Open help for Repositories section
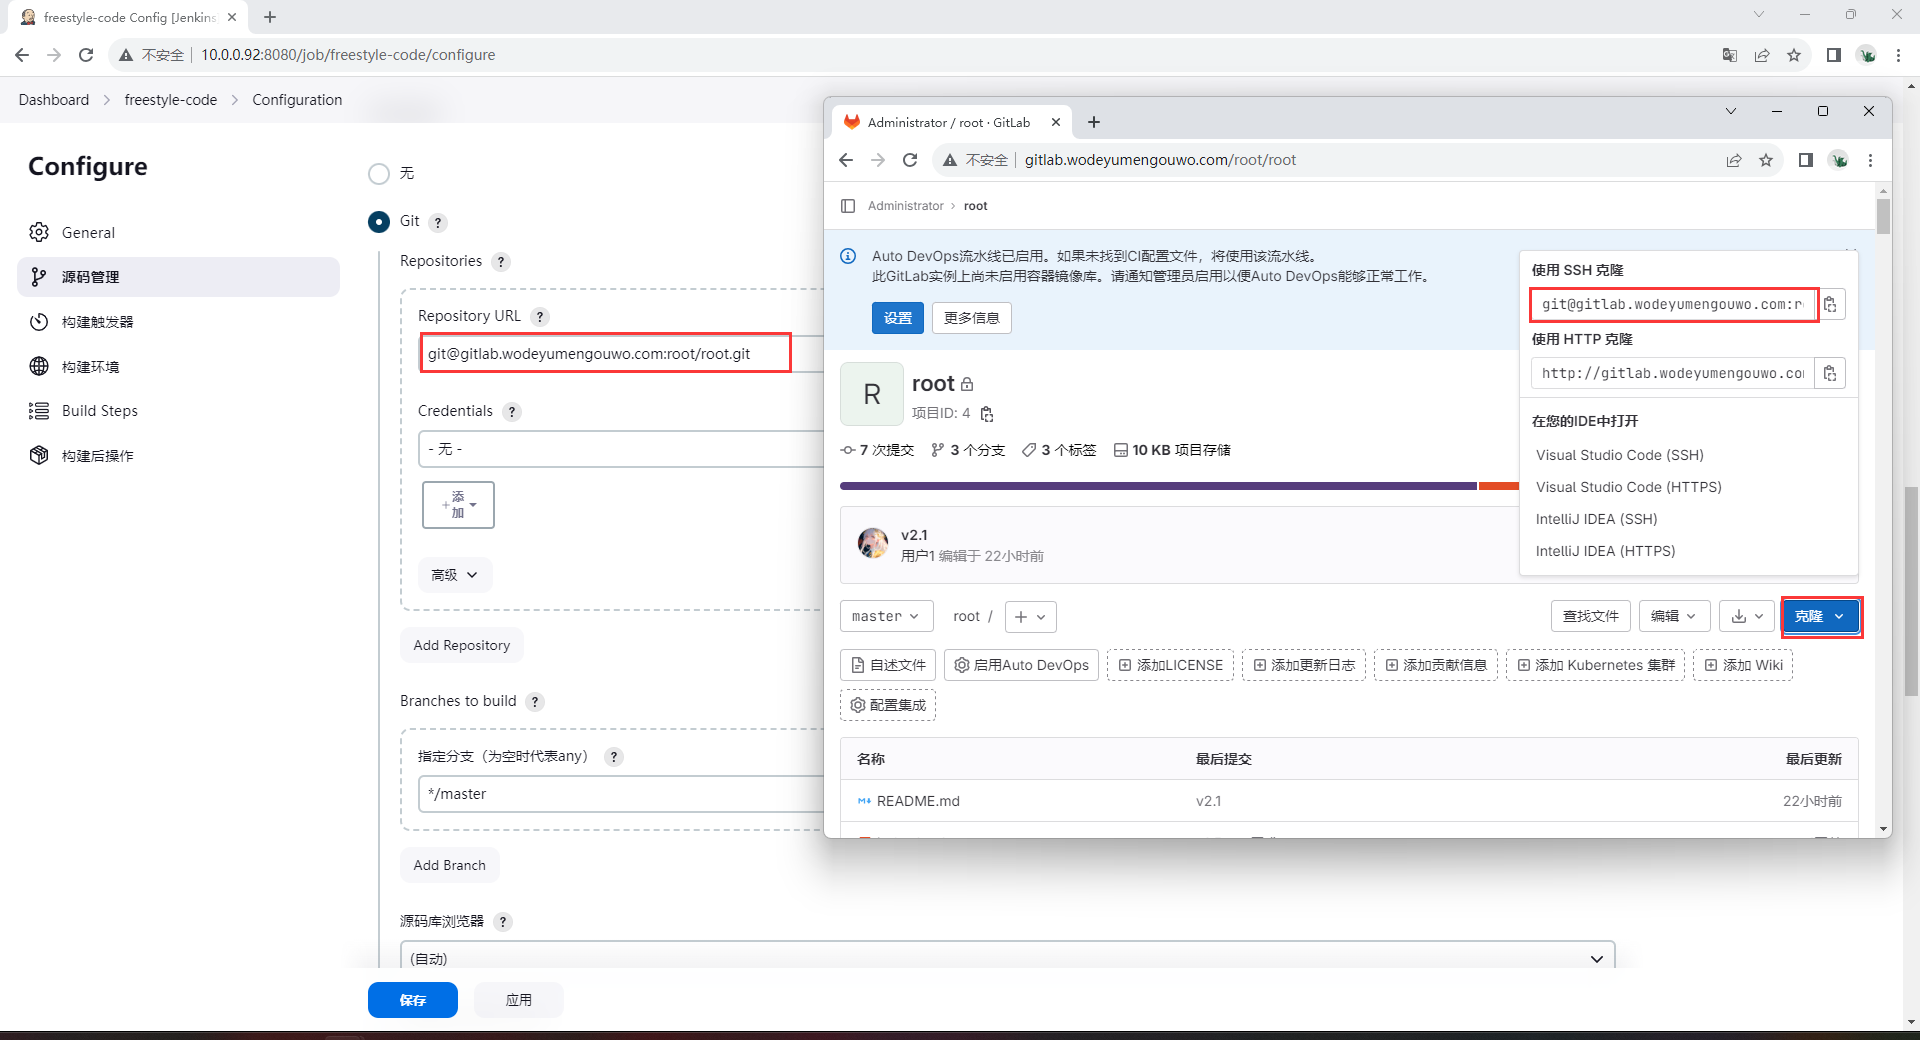The width and height of the screenshot is (1920, 1040). [501, 262]
